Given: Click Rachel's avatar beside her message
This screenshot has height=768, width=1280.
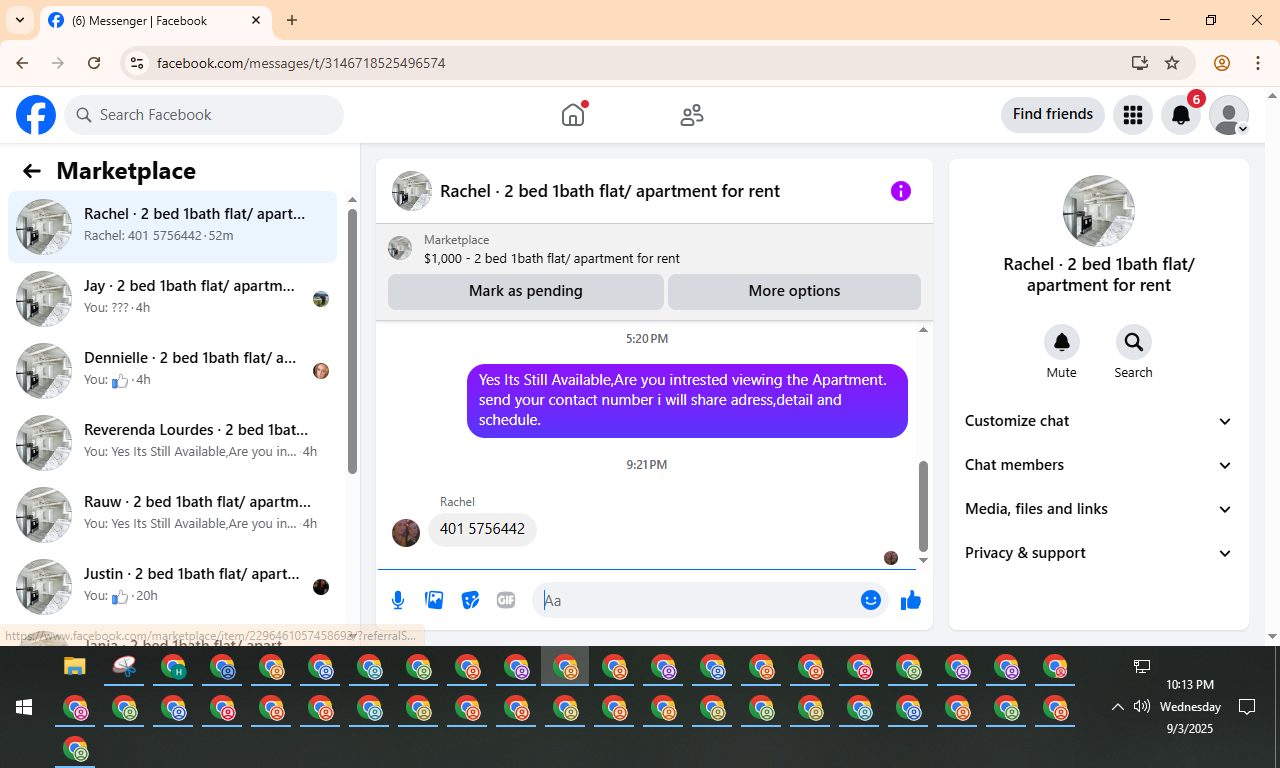Looking at the screenshot, I should [406, 532].
